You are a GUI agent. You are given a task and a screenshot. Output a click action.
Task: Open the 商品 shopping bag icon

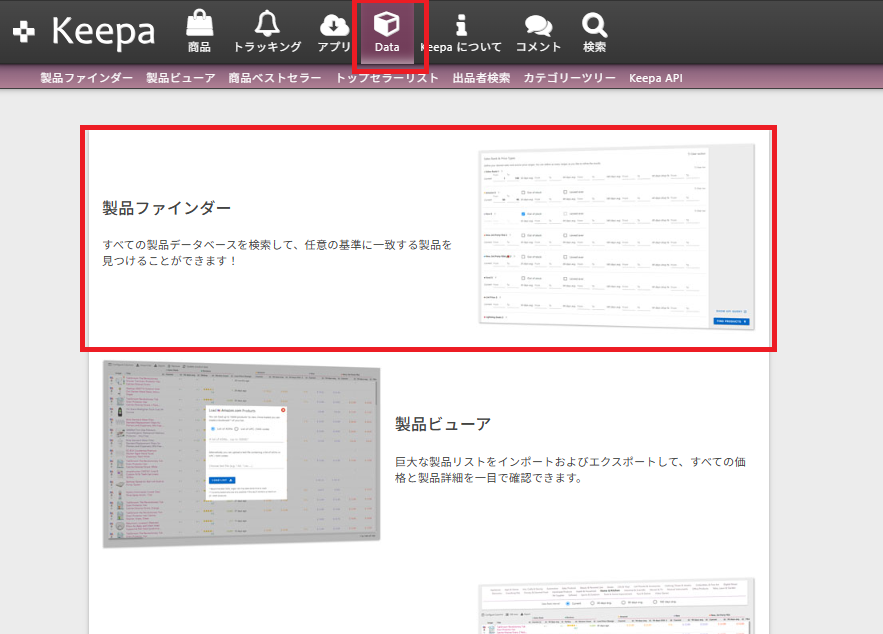pos(199,24)
